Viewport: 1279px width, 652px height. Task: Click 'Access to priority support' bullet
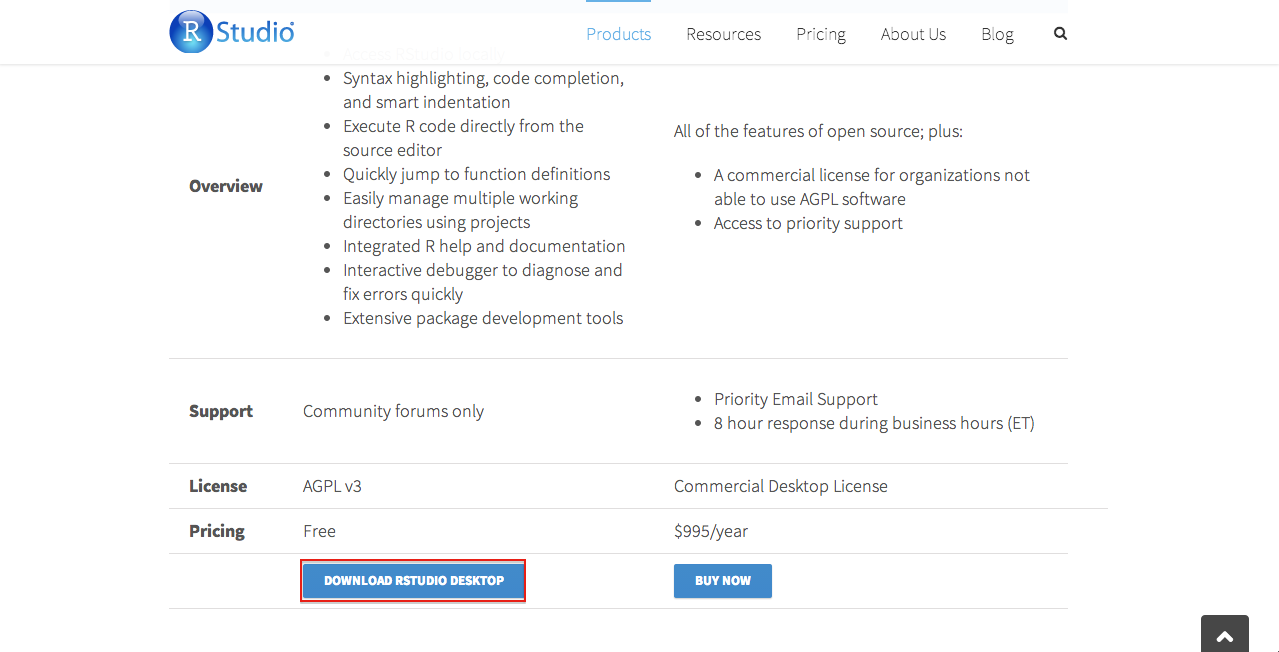(x=808, y=223)
